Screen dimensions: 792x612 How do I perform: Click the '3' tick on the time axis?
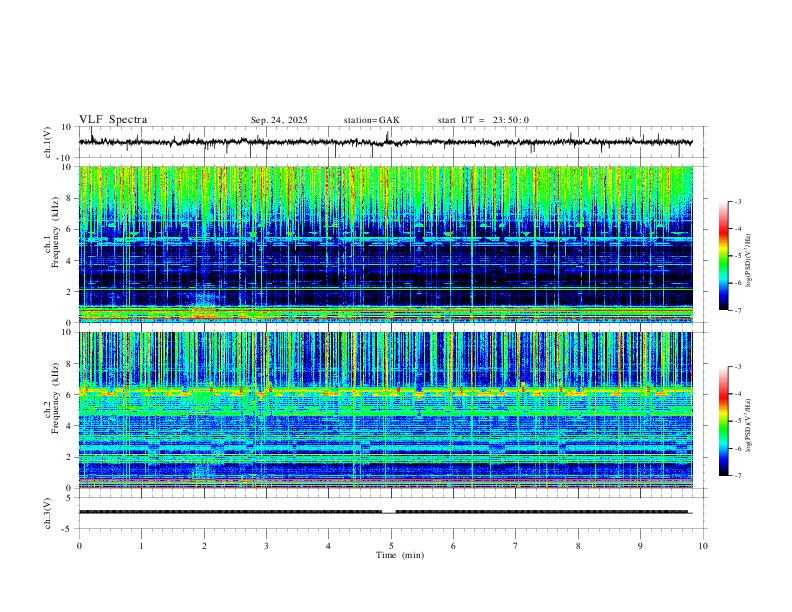click(266, 546)
